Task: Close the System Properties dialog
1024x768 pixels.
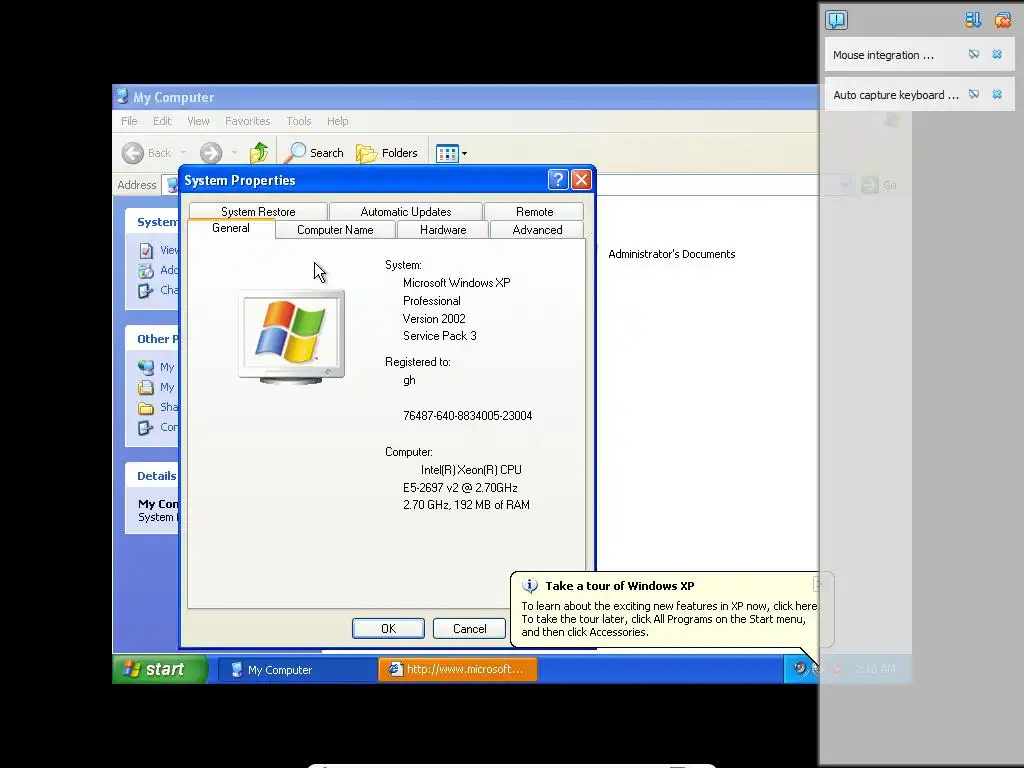Action: (x=581, y=180)
